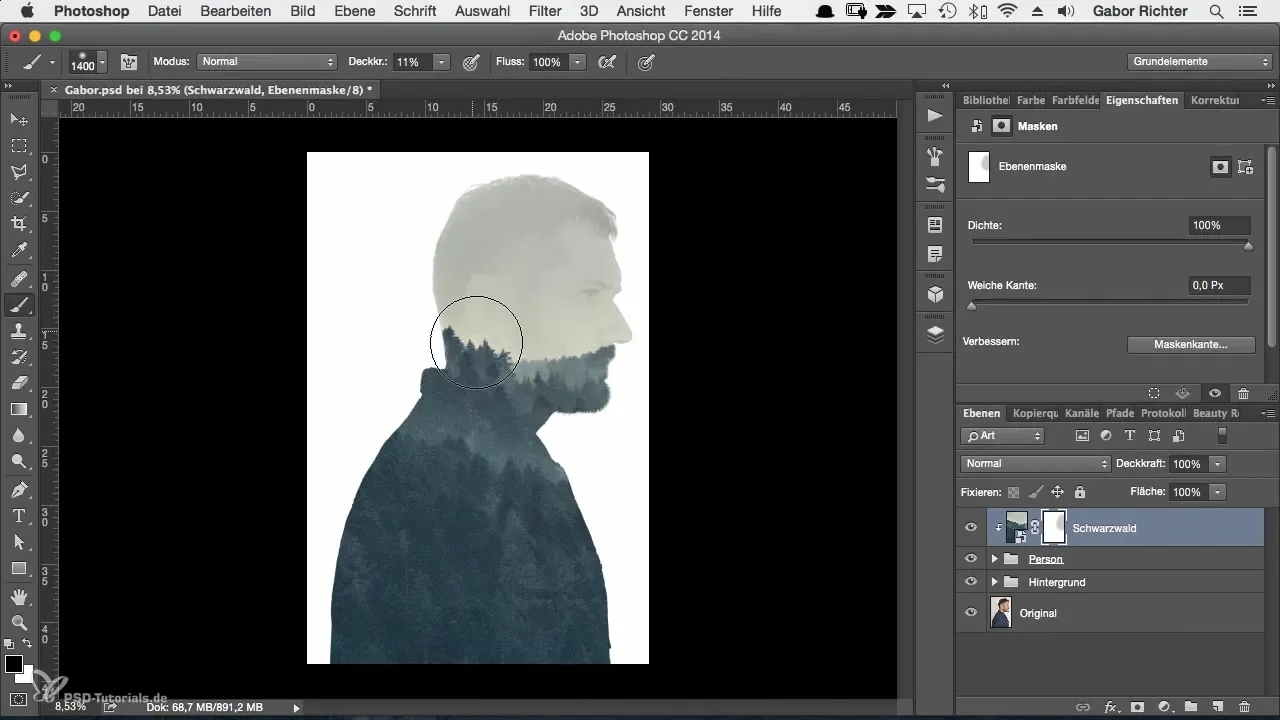Image resolution: width=1280 pixels, height=720 pixels.
Task: Select the Quick Selection tool
Action: point(19,198)
